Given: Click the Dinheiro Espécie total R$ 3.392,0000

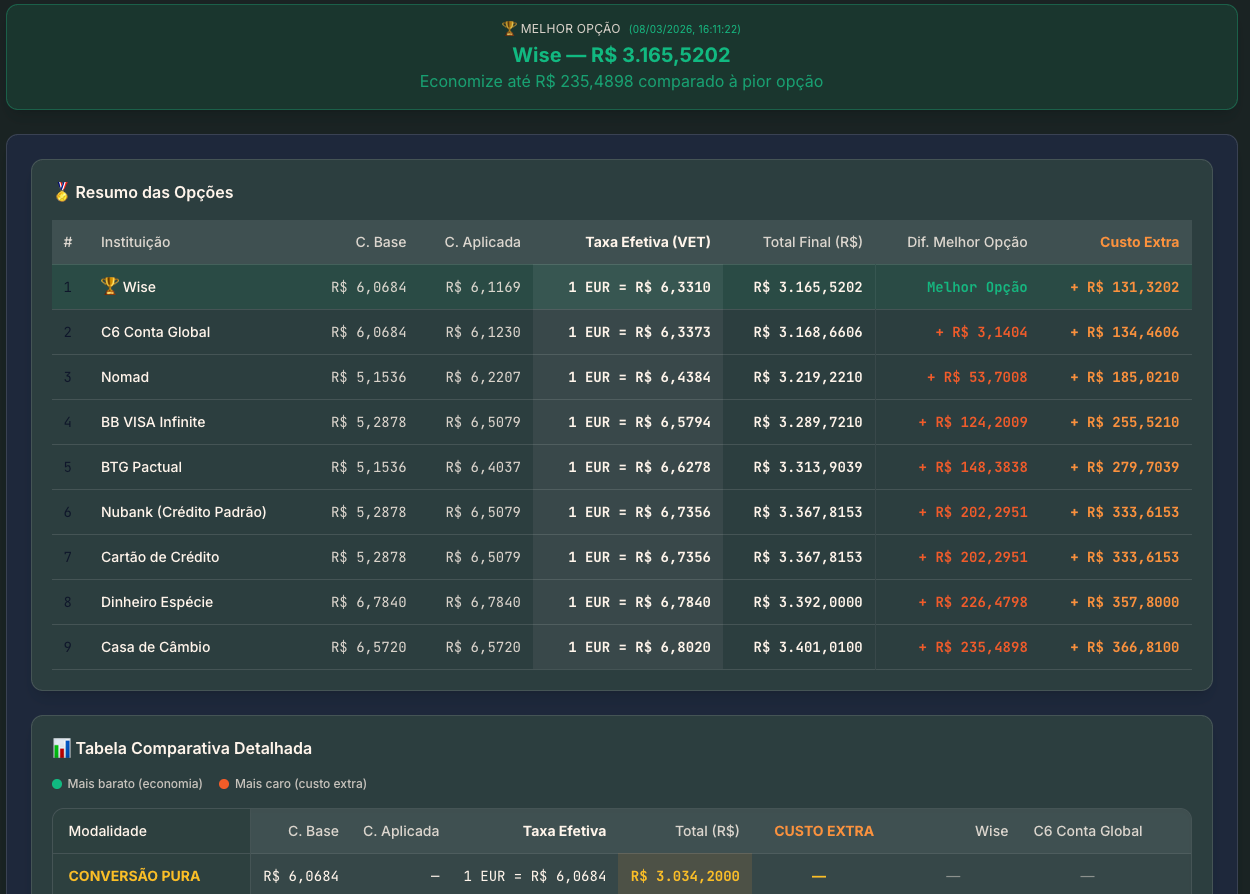Looking at the screenshot, I should pos(808,602).
